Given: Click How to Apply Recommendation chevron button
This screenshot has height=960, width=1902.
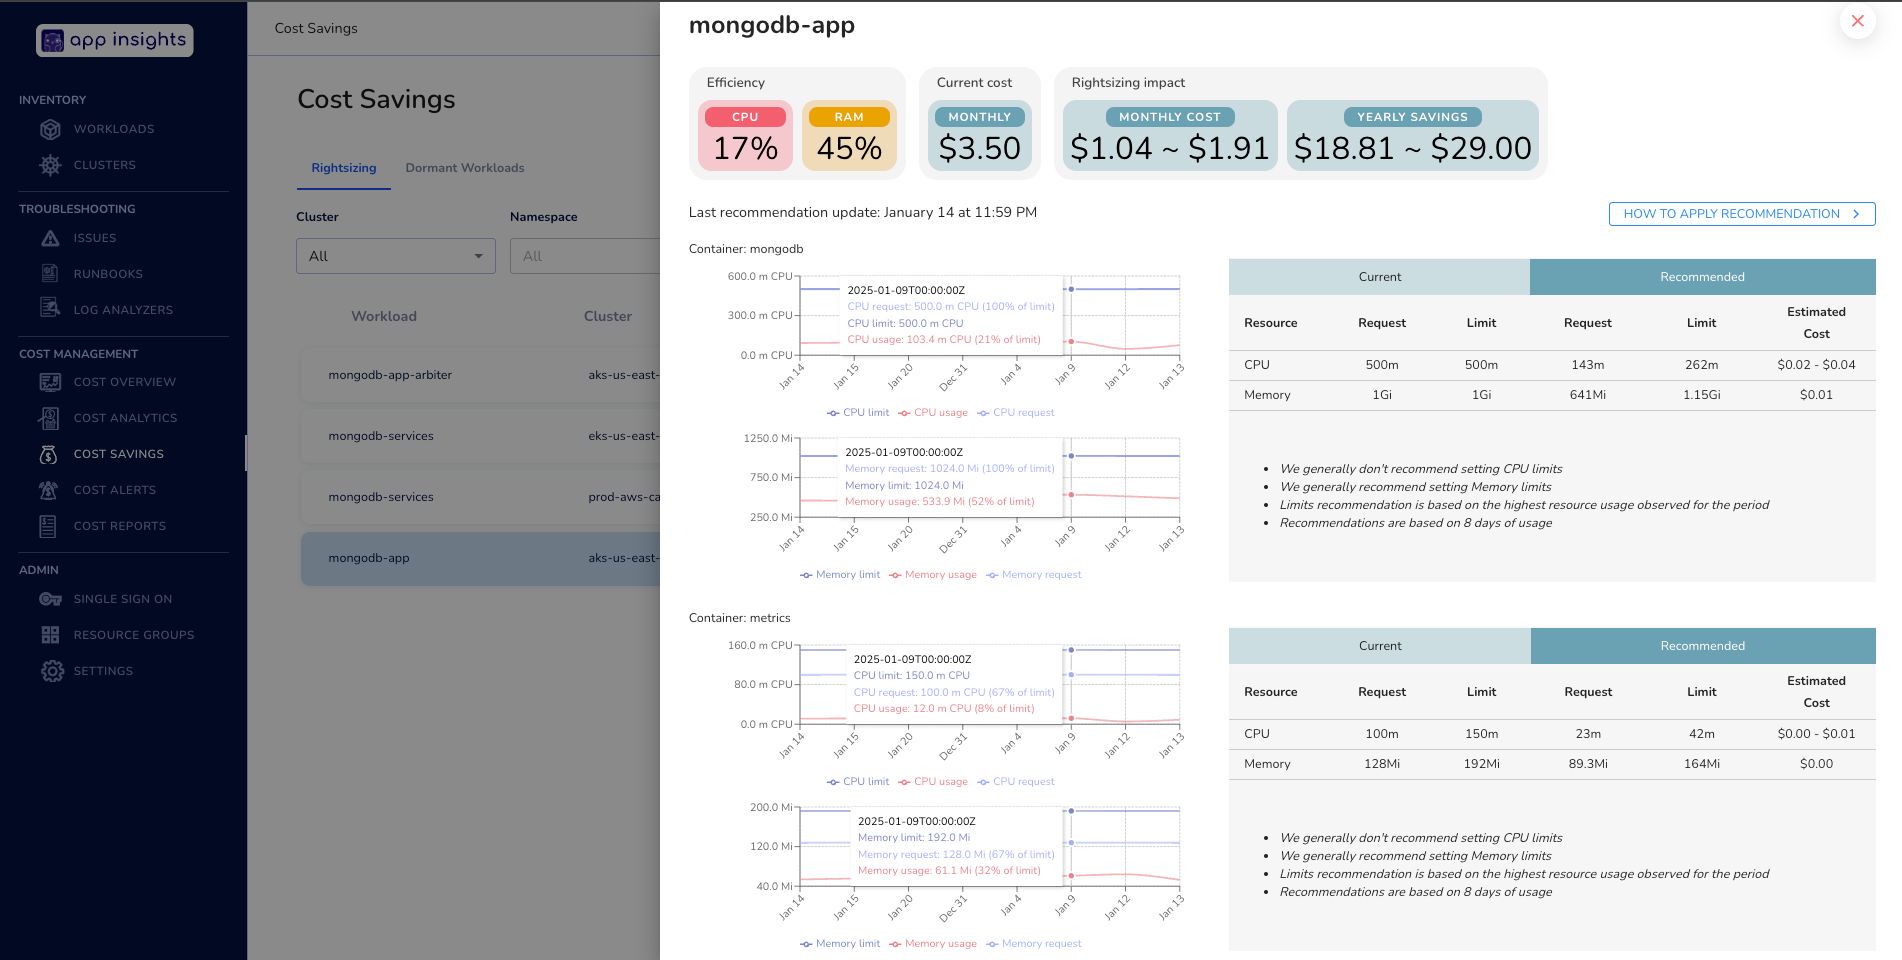Looking at the screenshot, I should click(x=1741, y=214).
